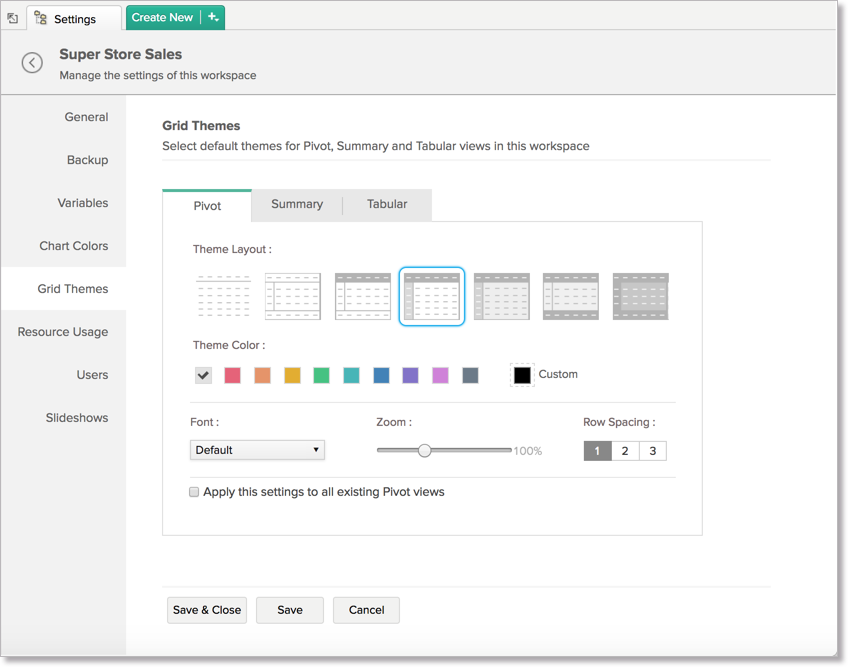The height and width of the screenshot is (667, 848).
Task: Open the Font dropdown set to Default
Action: [257, 450]
